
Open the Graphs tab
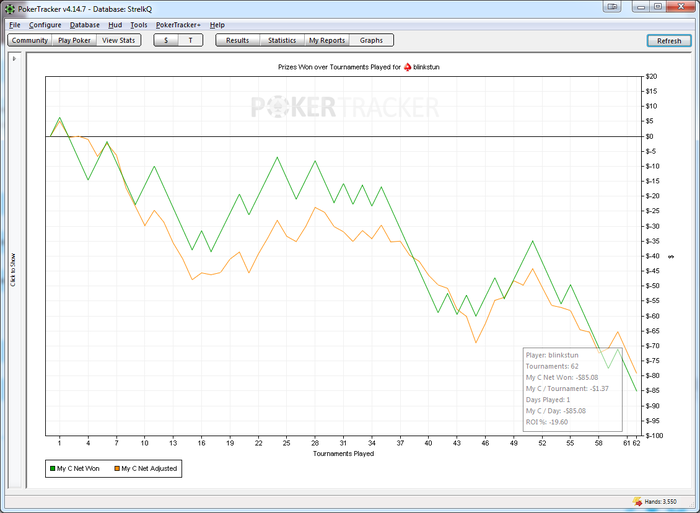[x=371, y=40]
